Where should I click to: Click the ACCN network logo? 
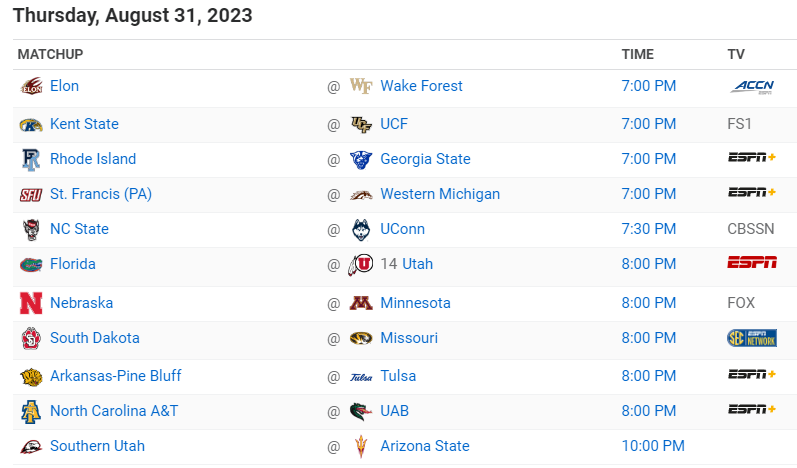click(752, 87)
